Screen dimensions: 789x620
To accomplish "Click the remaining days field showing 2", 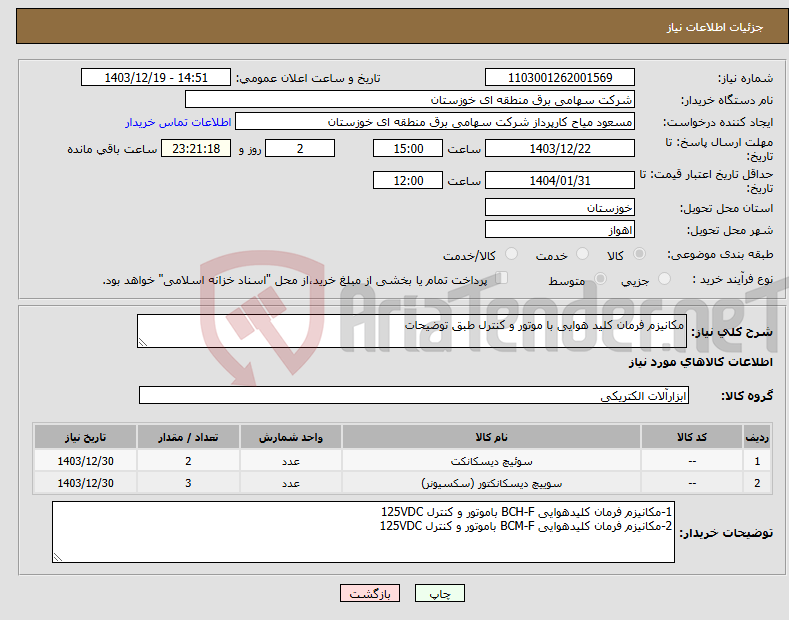I will tap(300, 148).
